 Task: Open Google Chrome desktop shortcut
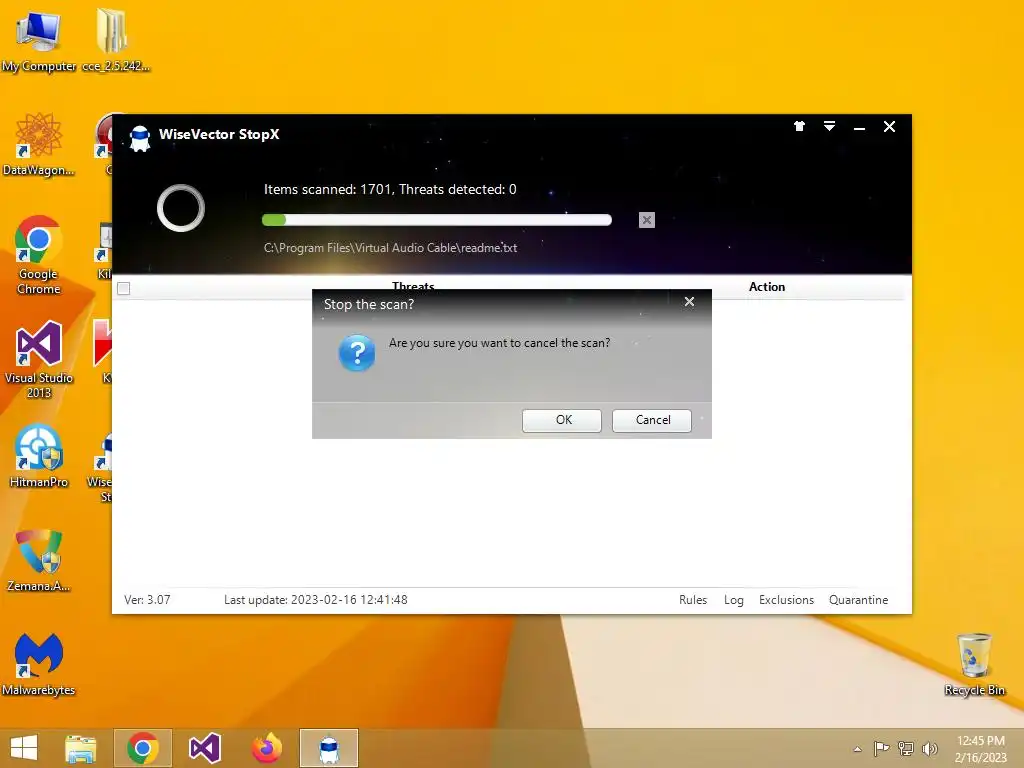tap(39, 255)
